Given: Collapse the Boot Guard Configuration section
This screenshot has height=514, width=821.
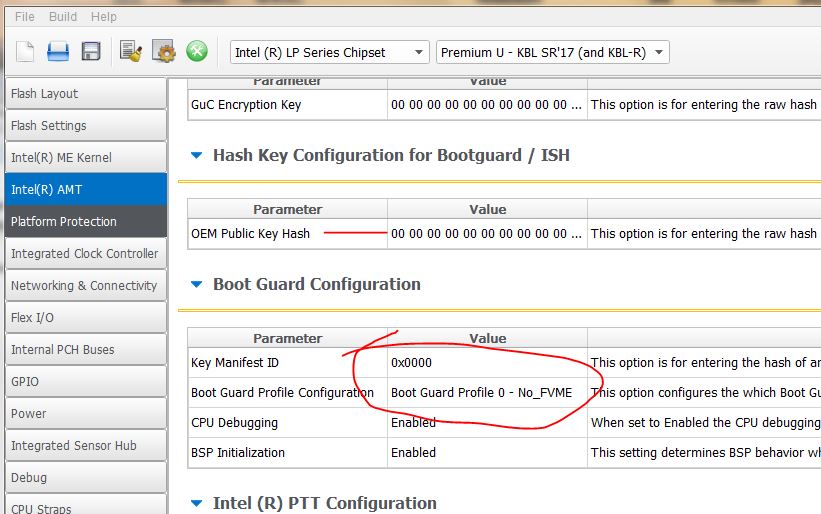Looking at the screenshot, I should point(195,284).
